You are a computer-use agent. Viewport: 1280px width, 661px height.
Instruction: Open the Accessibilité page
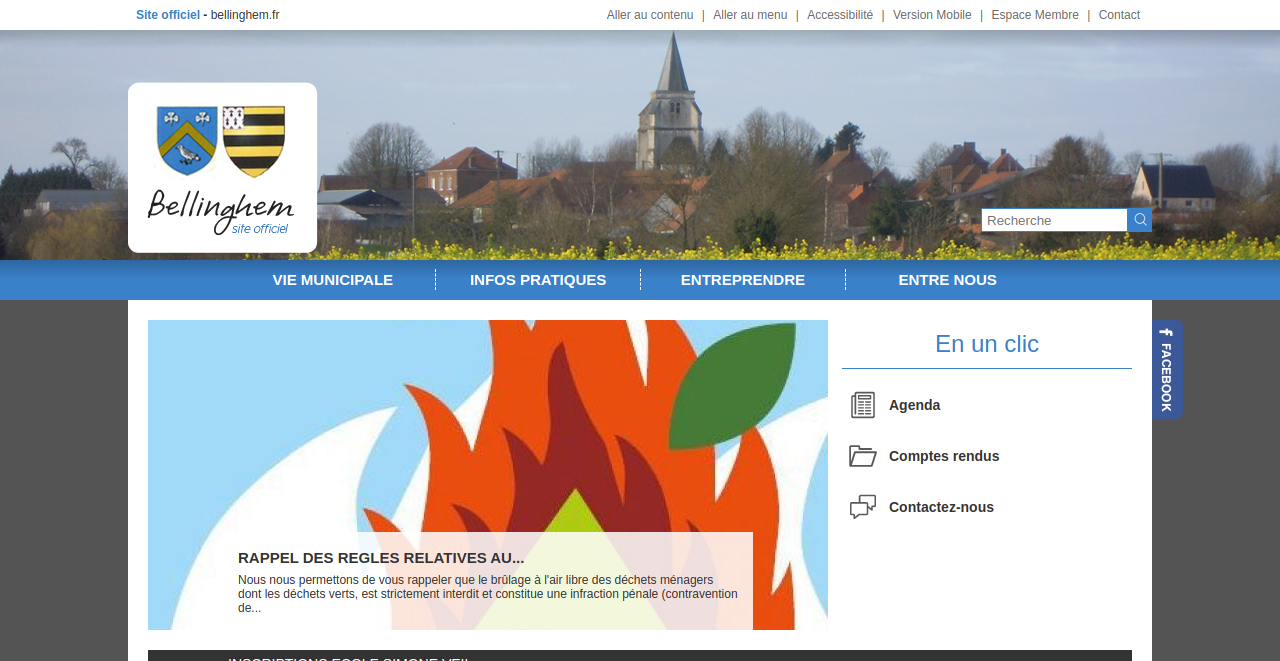coord(840,15)
